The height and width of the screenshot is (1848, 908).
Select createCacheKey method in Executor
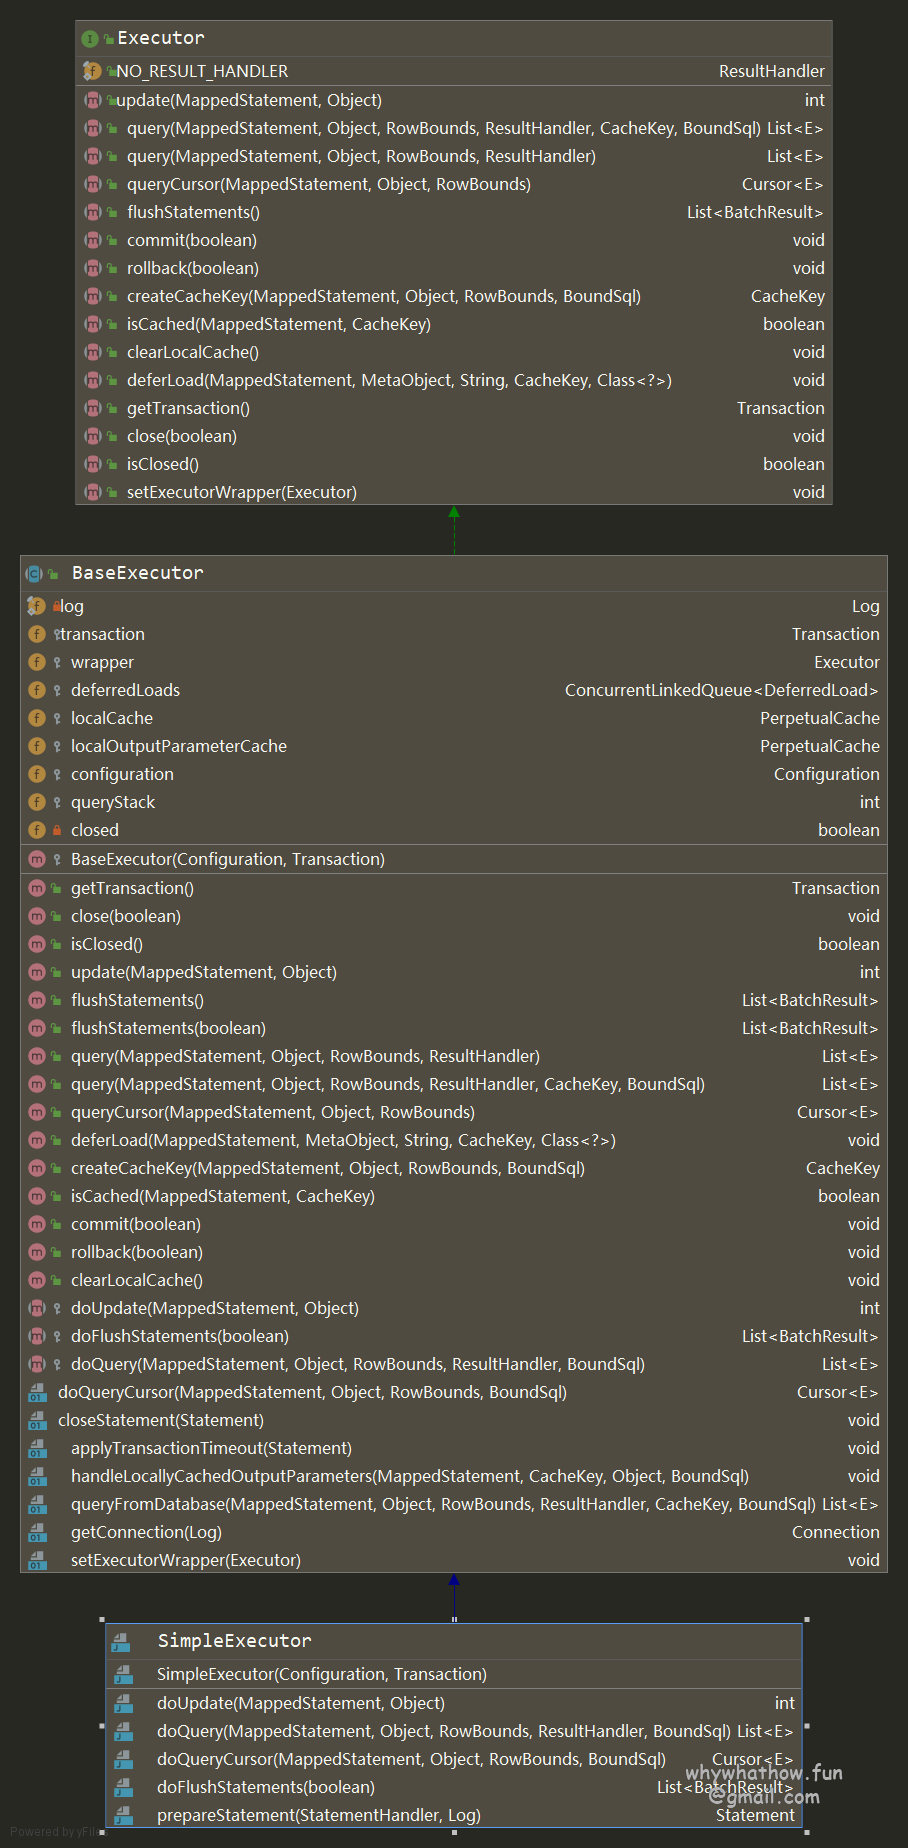(384, 296)
